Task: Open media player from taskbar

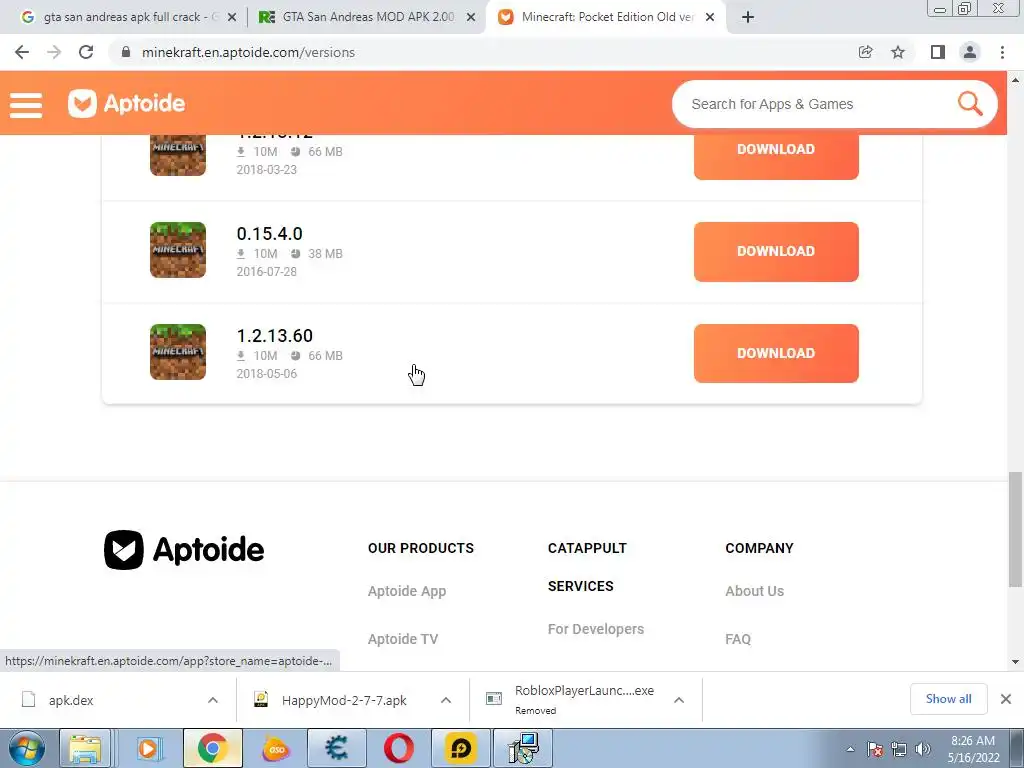Action: tap(149, 748)
